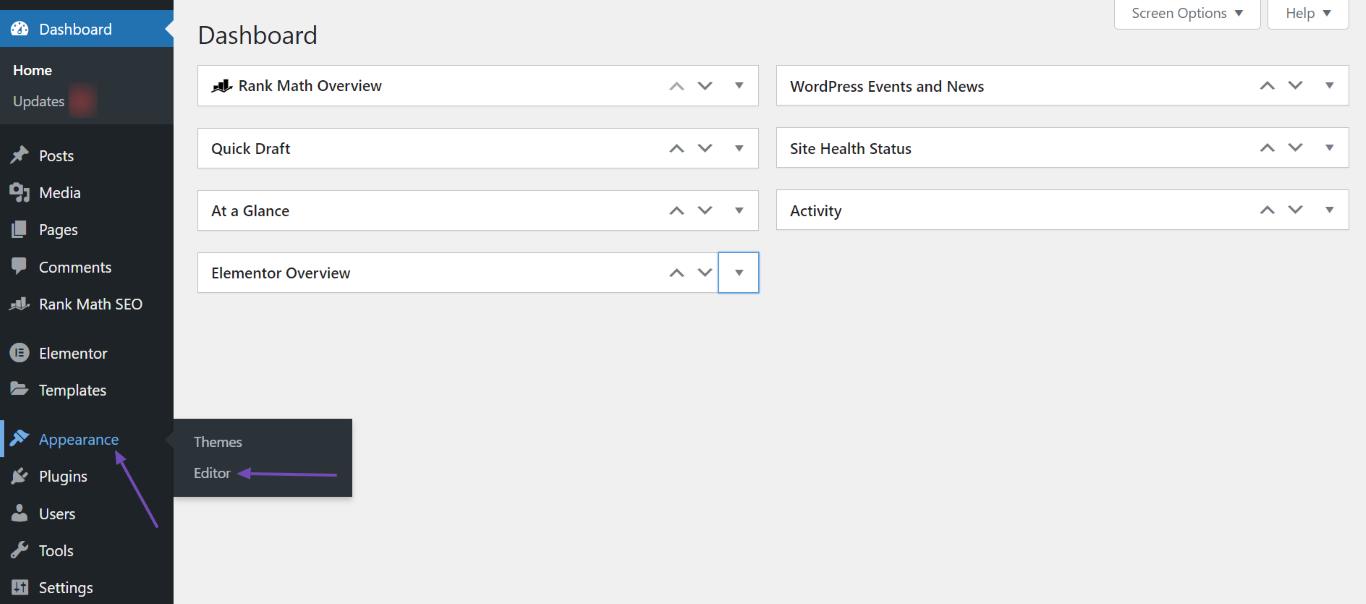Open the Users menu label
Image resolution: width=1366 pixels, height=604 pixels.
[57, 514]
